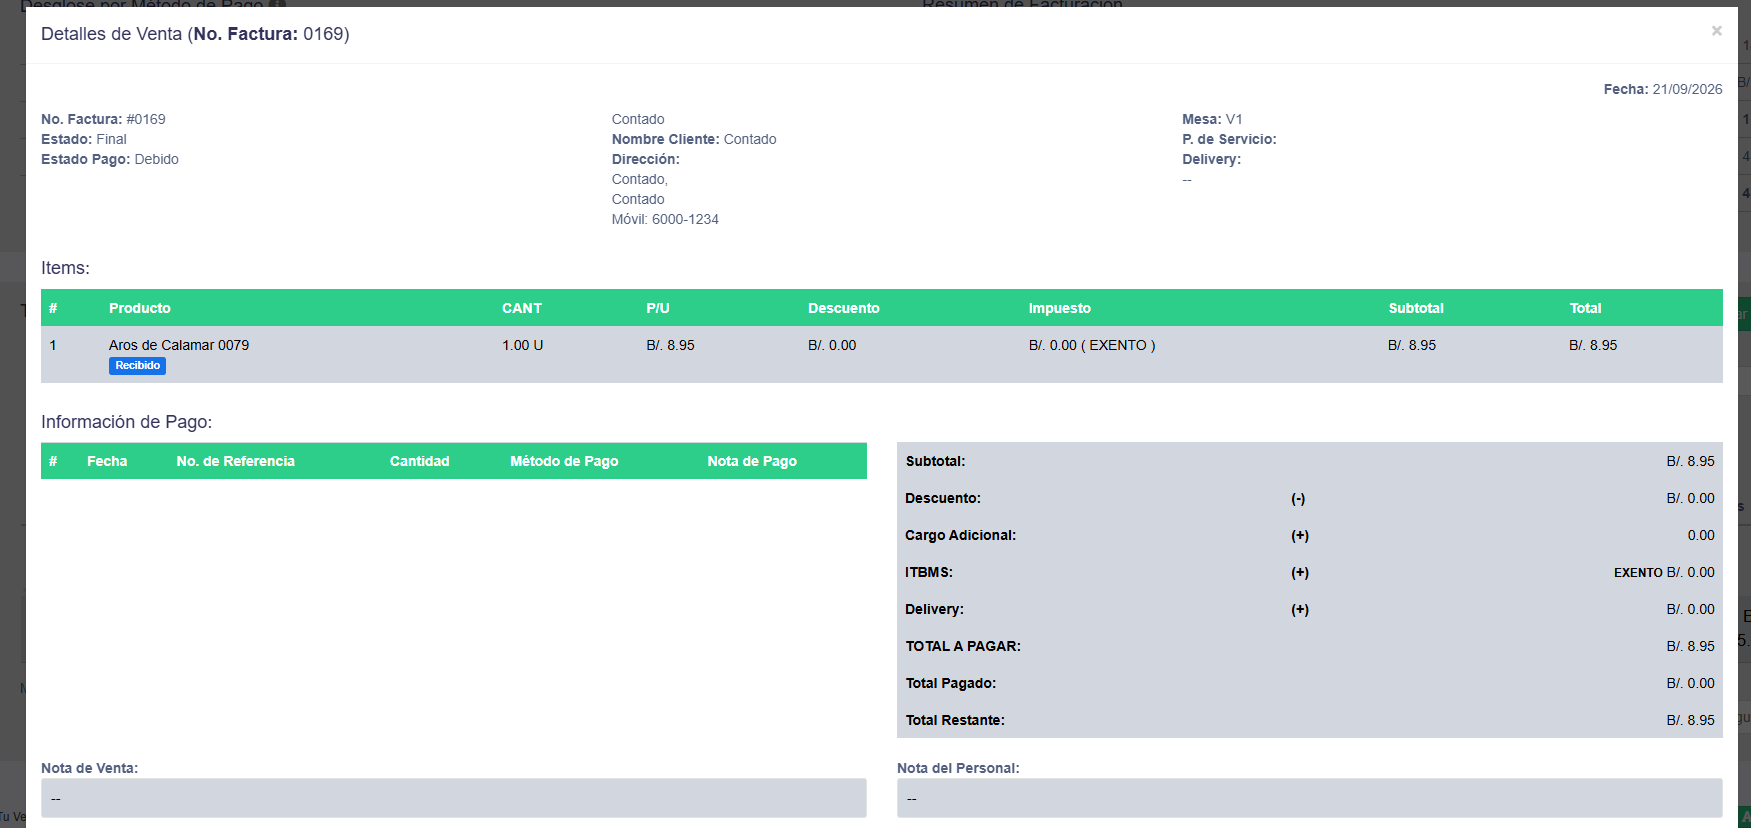Click the Nota de Pago column header

point(752,461)
